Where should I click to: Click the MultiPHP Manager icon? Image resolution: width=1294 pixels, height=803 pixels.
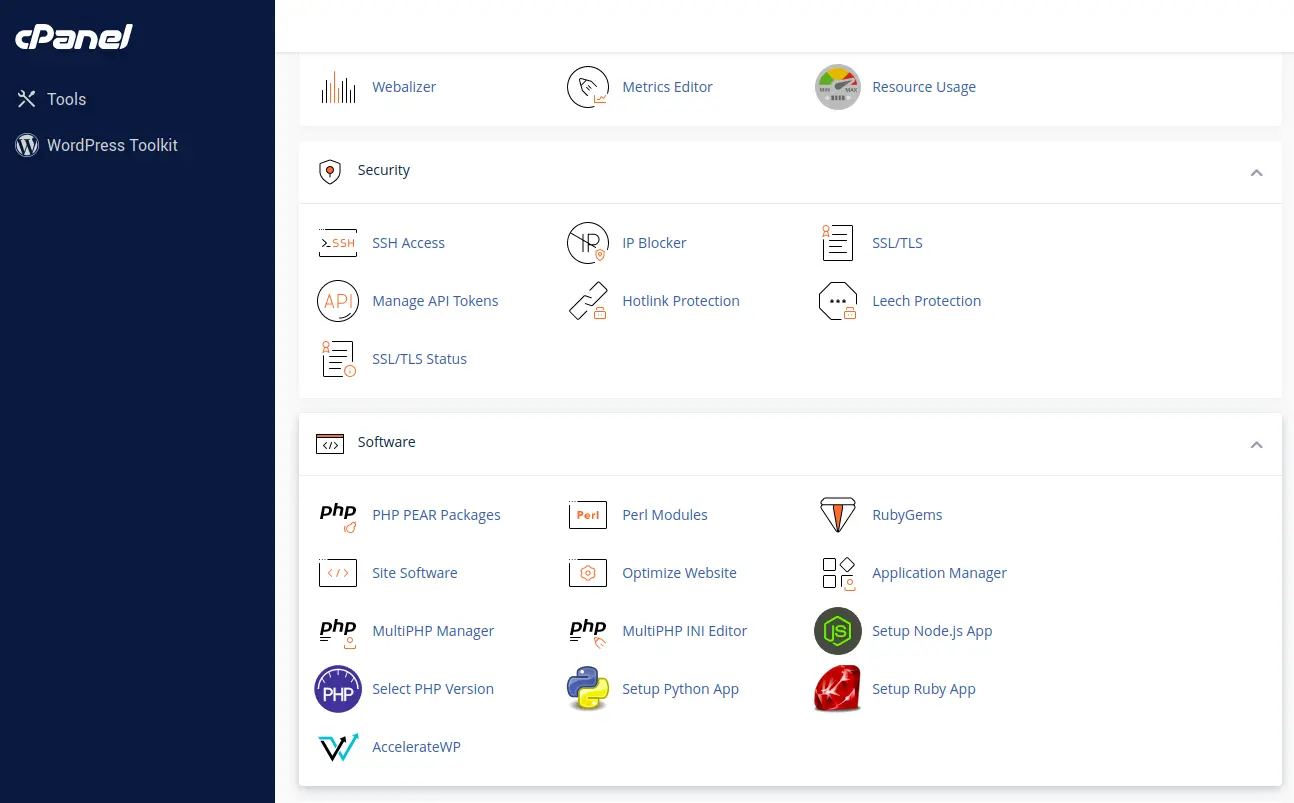[338, 631]
